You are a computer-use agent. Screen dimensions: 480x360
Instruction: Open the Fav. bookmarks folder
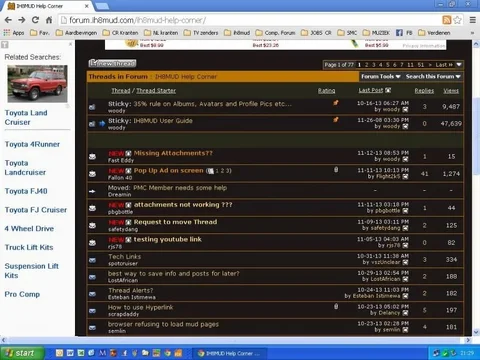tap(40, 33)
